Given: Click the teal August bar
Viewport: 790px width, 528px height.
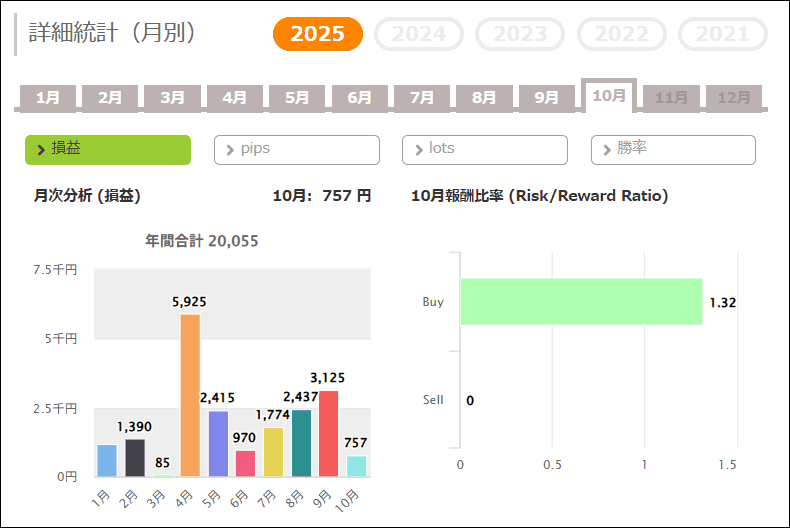Looking at the screenshot, I should [x=301, y=443].
